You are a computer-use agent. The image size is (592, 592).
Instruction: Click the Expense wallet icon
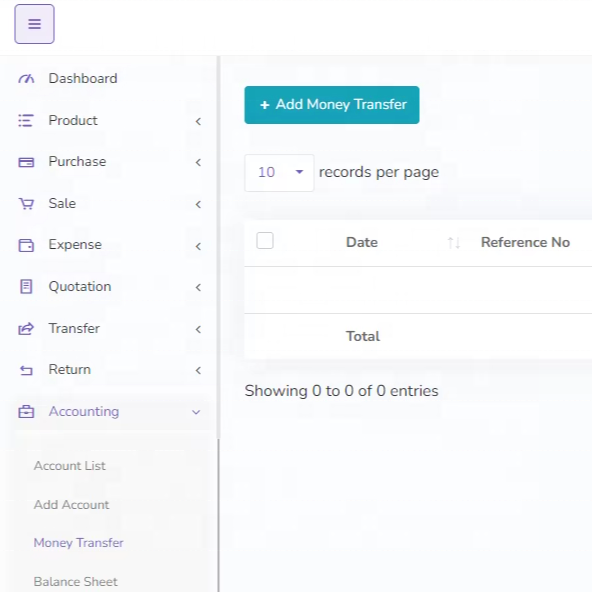tap(26, 245)
